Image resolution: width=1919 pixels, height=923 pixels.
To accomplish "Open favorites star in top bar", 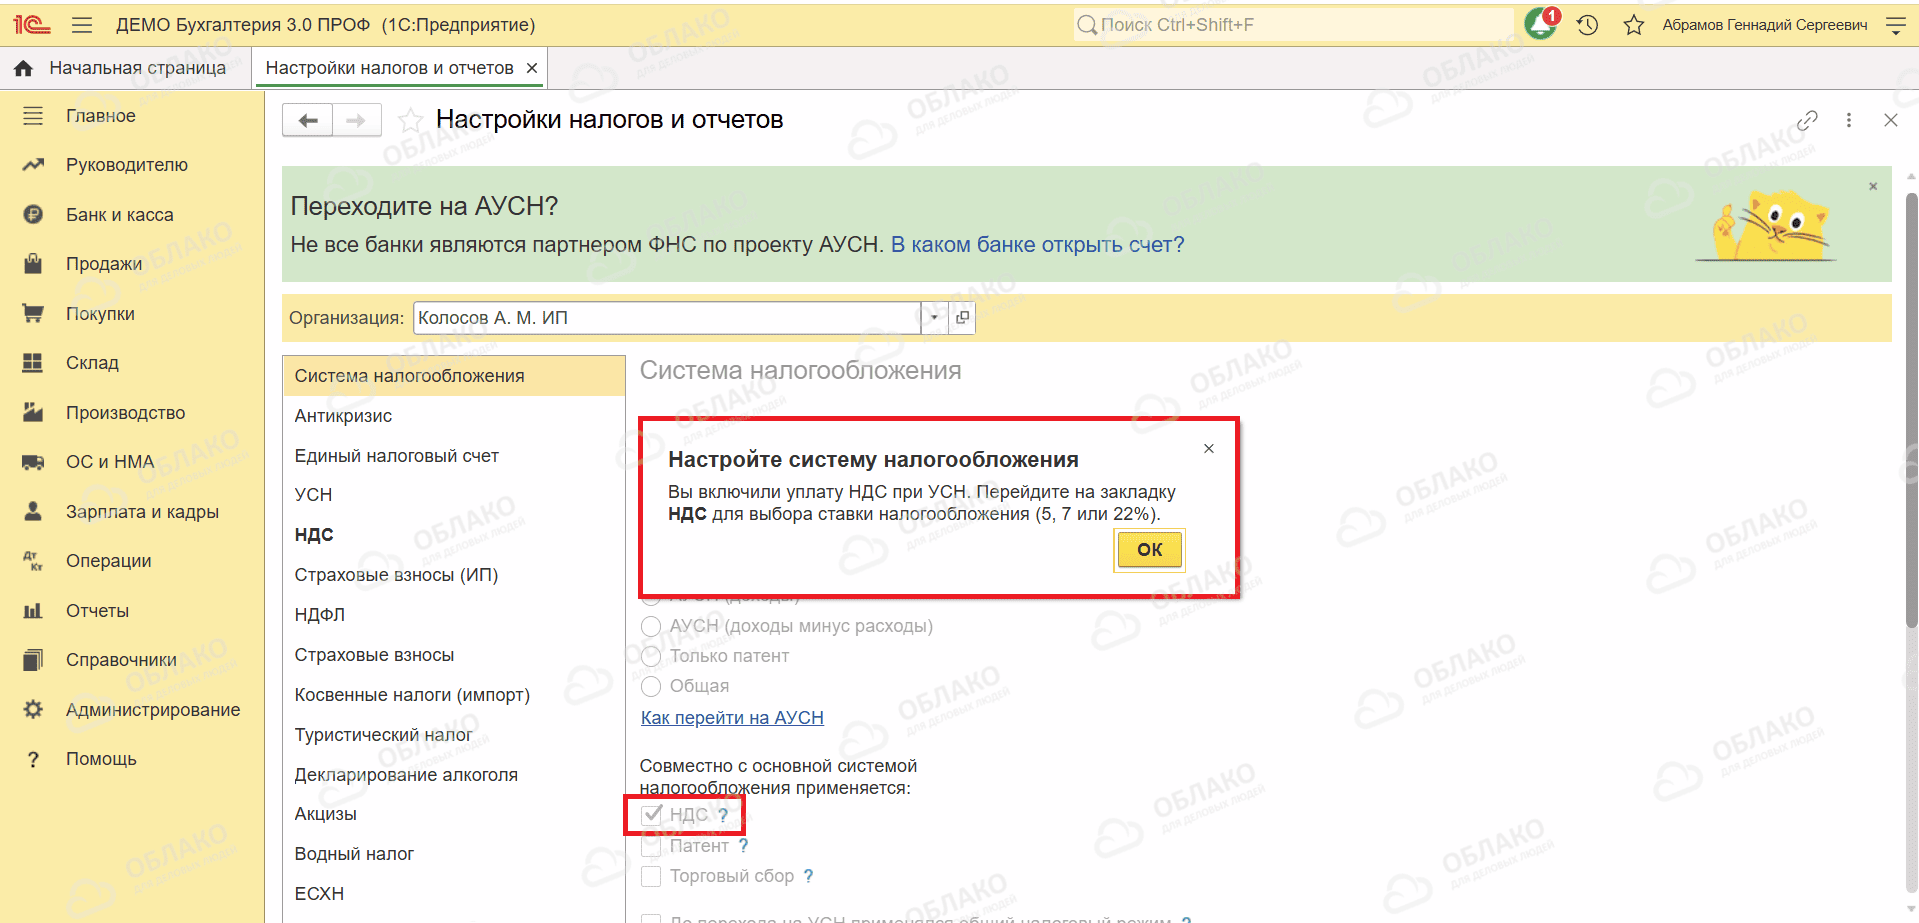I will click(1634, 25).
